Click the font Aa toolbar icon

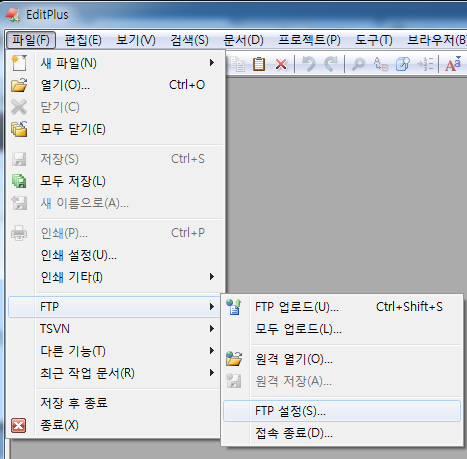453,64
